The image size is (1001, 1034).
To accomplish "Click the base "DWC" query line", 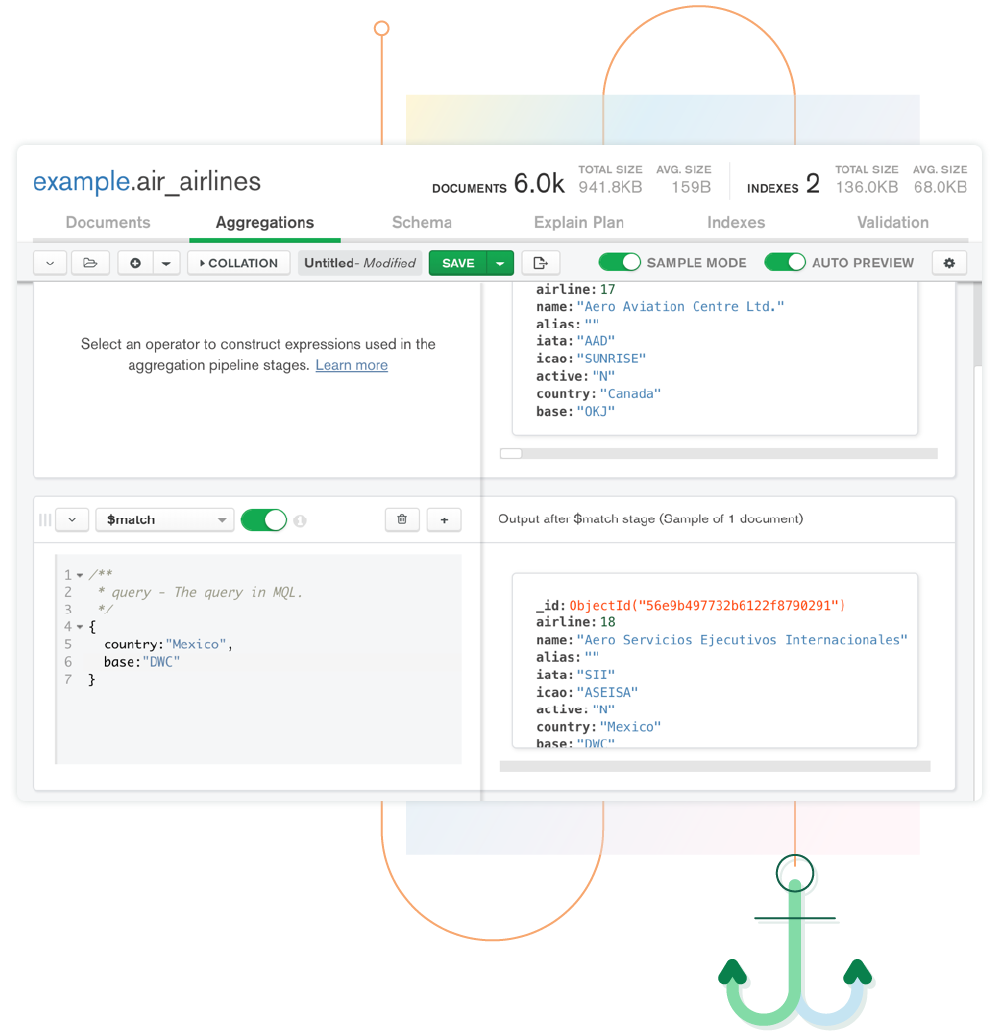I will tap(142, 662).
